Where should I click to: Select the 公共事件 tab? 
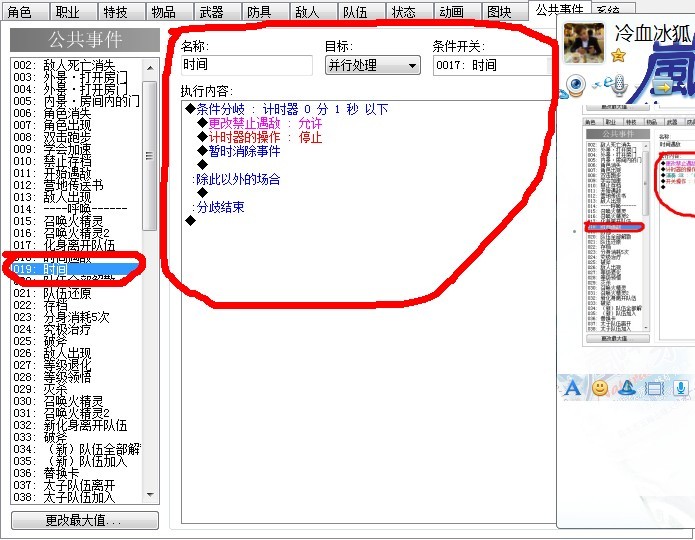560,10
